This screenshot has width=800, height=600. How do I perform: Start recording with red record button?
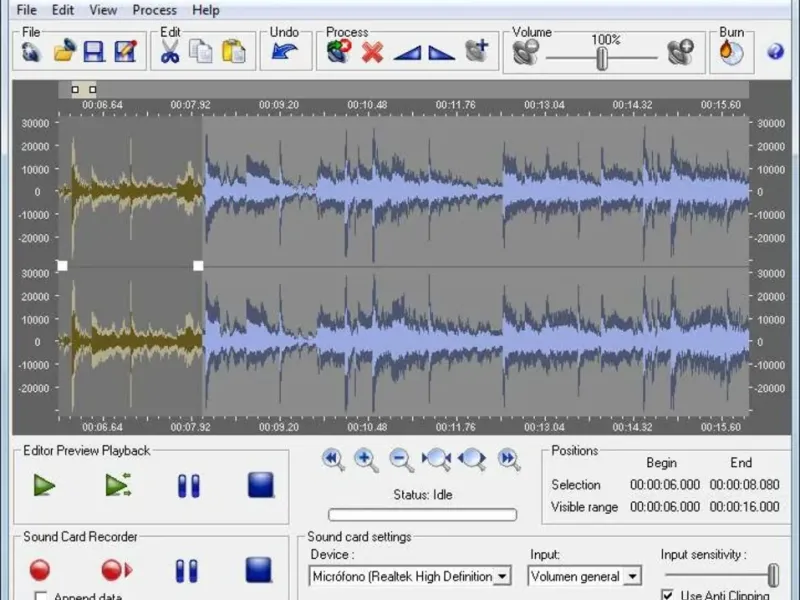click(x=40, y=570)
